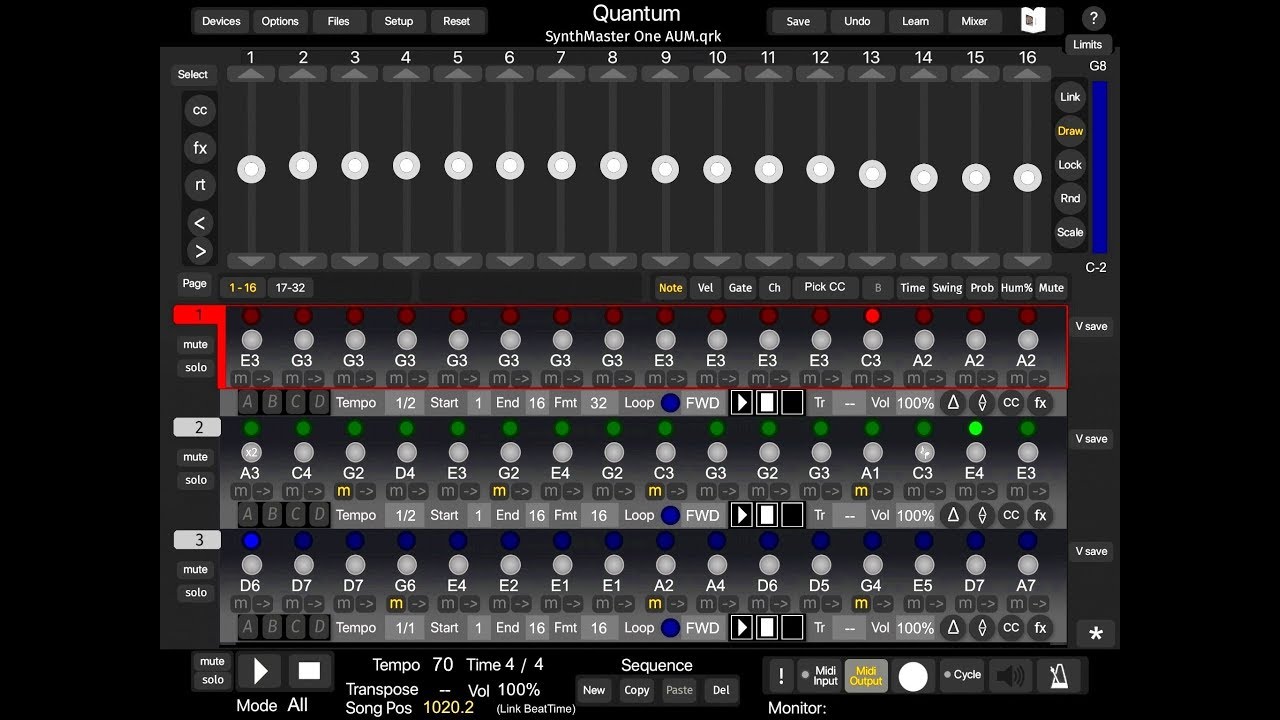Viewport: 1280px width, 720px height.
Task: Click the Undo button
Action: (x=857, y=21)
